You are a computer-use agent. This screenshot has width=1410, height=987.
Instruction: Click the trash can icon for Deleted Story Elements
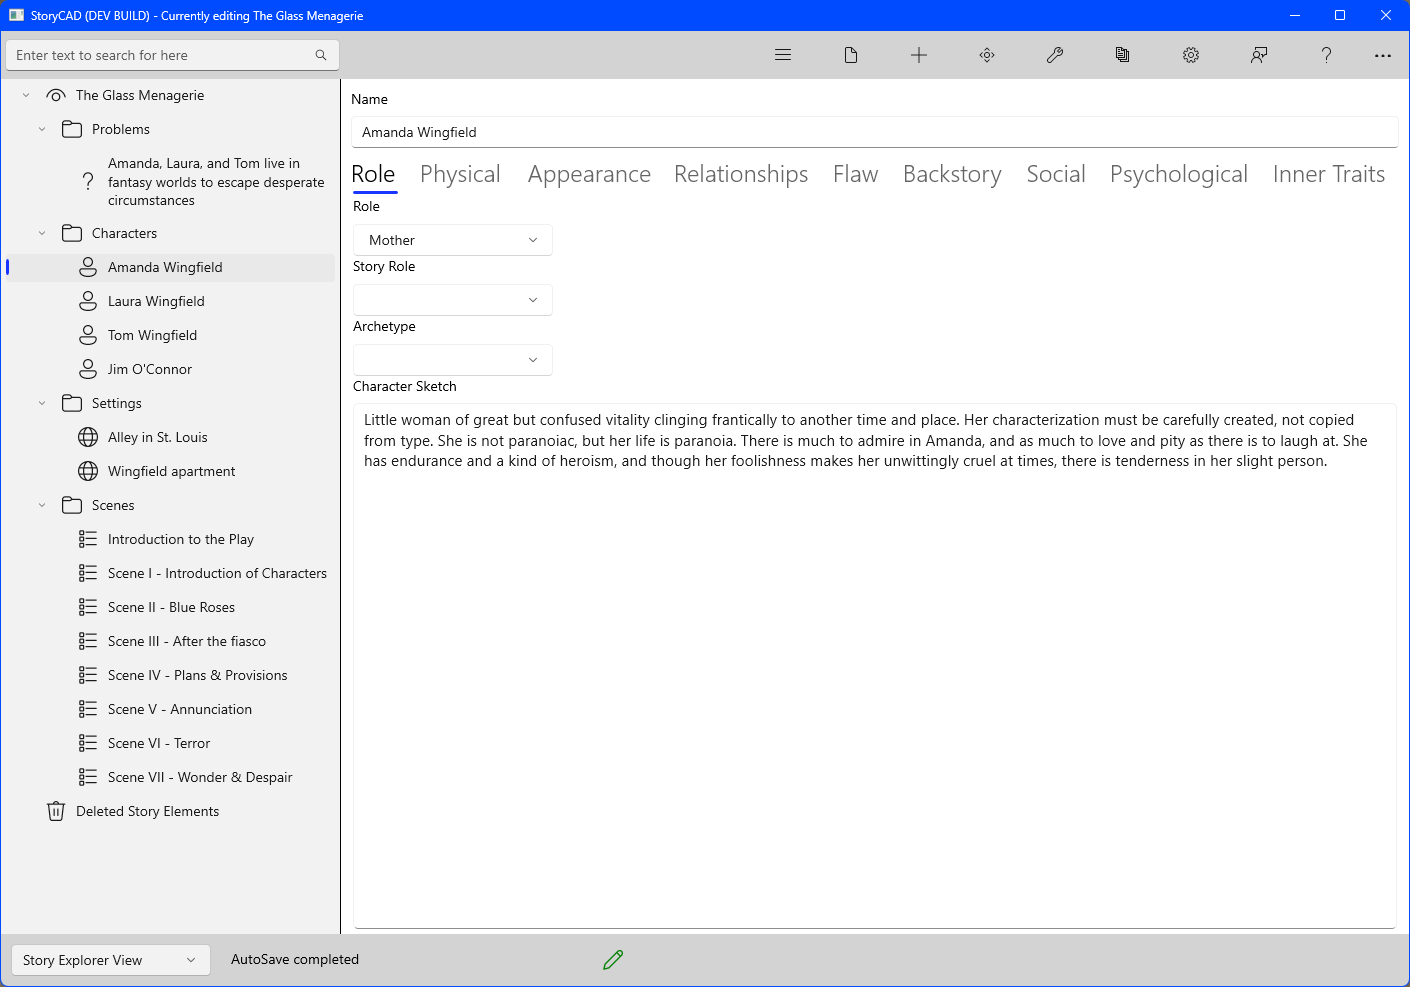[x=56, y=811]
